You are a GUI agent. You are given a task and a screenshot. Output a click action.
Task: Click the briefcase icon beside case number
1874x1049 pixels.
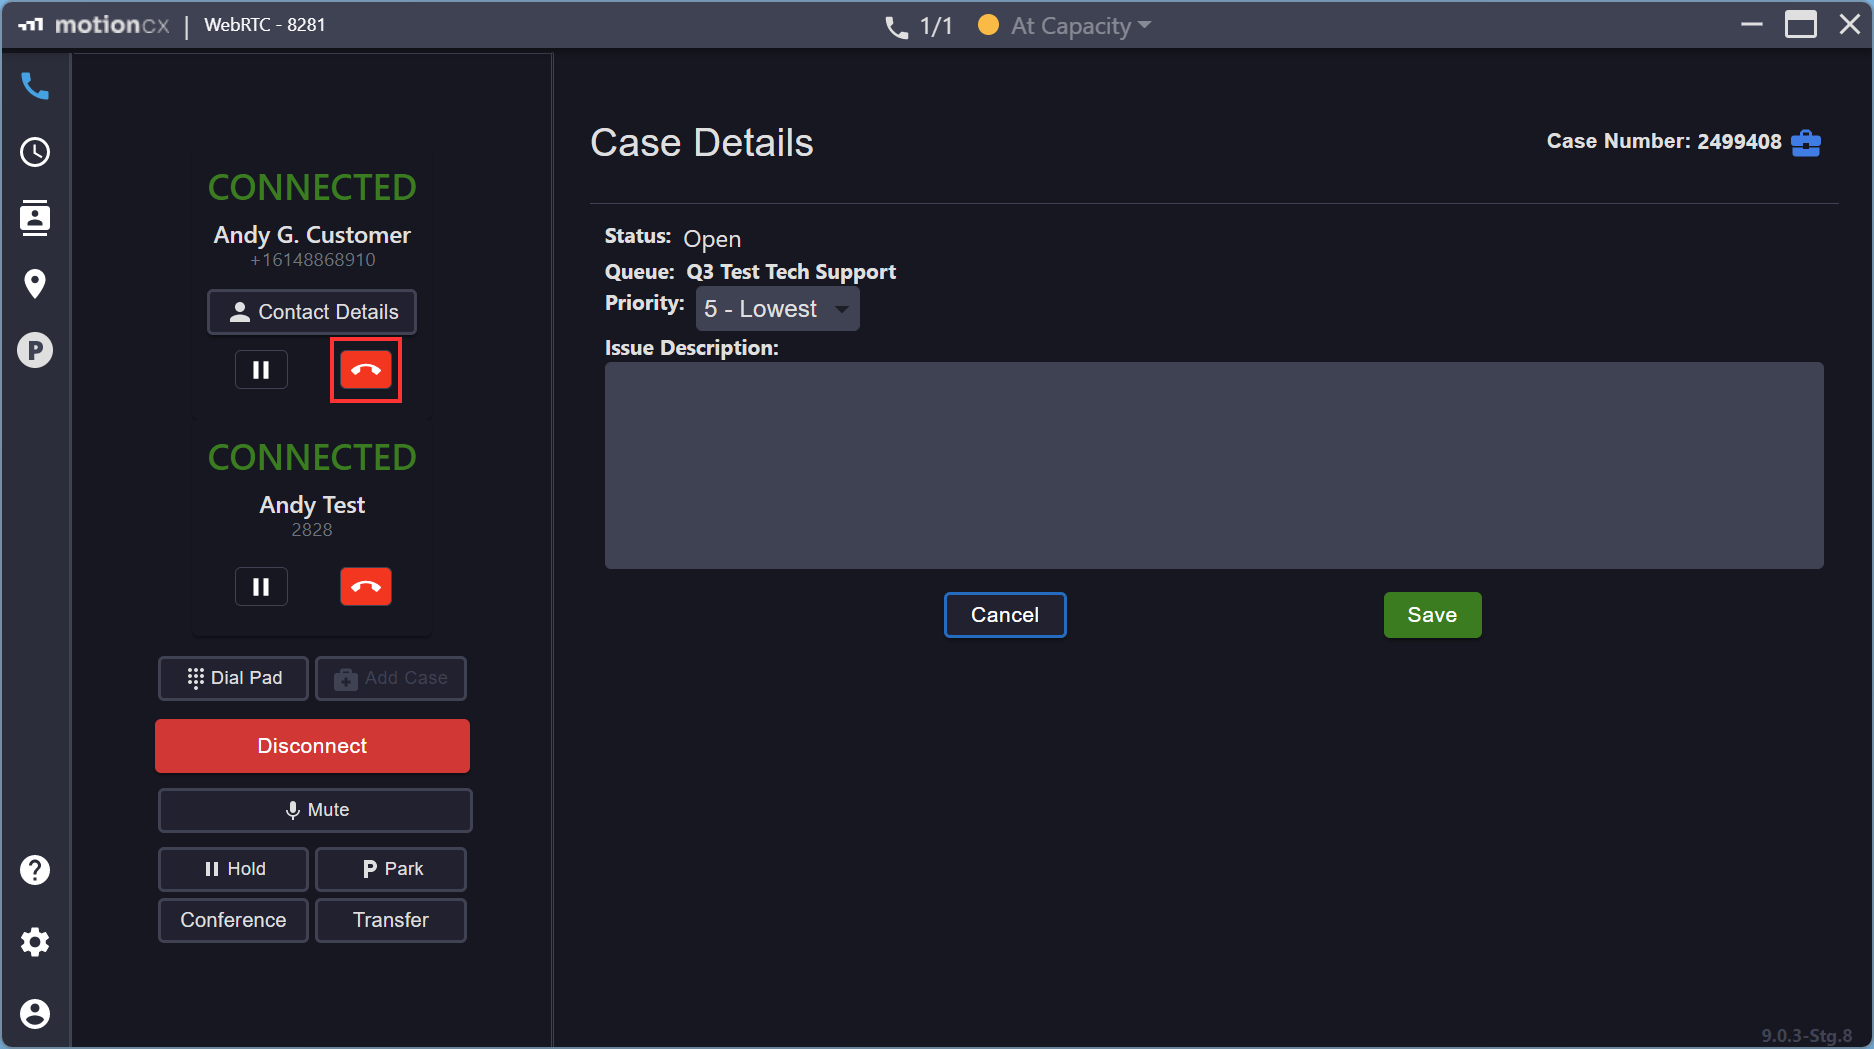pyautogui.click(x=1806, y=143)
